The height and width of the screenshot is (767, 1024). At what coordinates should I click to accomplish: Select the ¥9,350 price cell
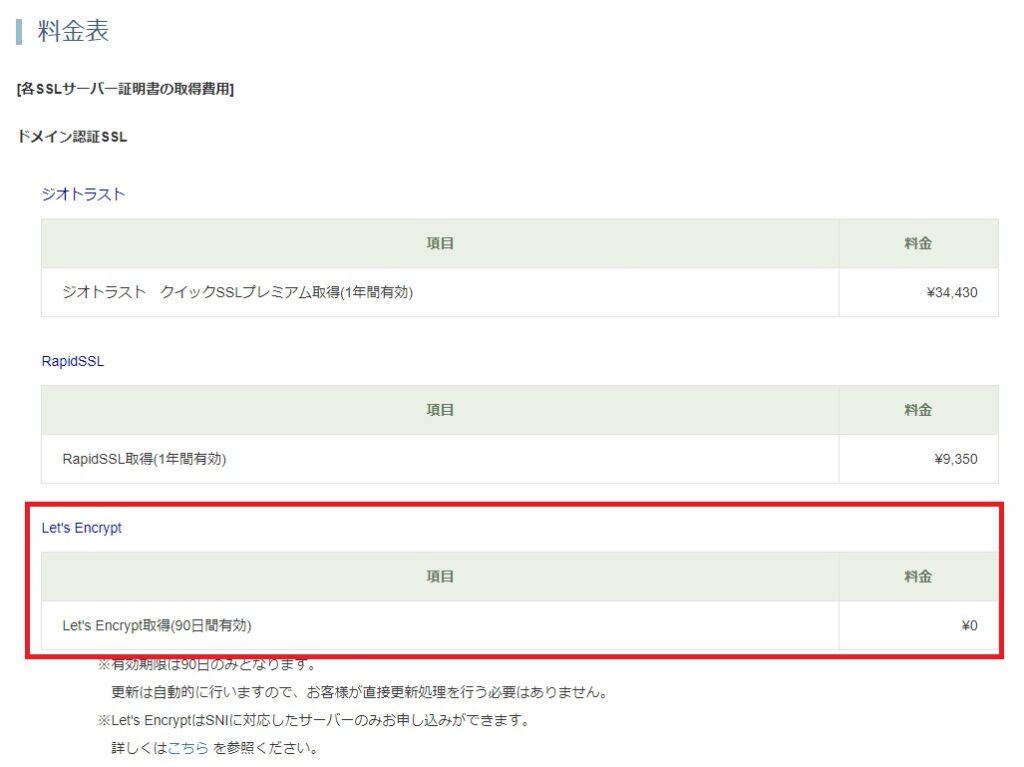(x=918, y=459)
